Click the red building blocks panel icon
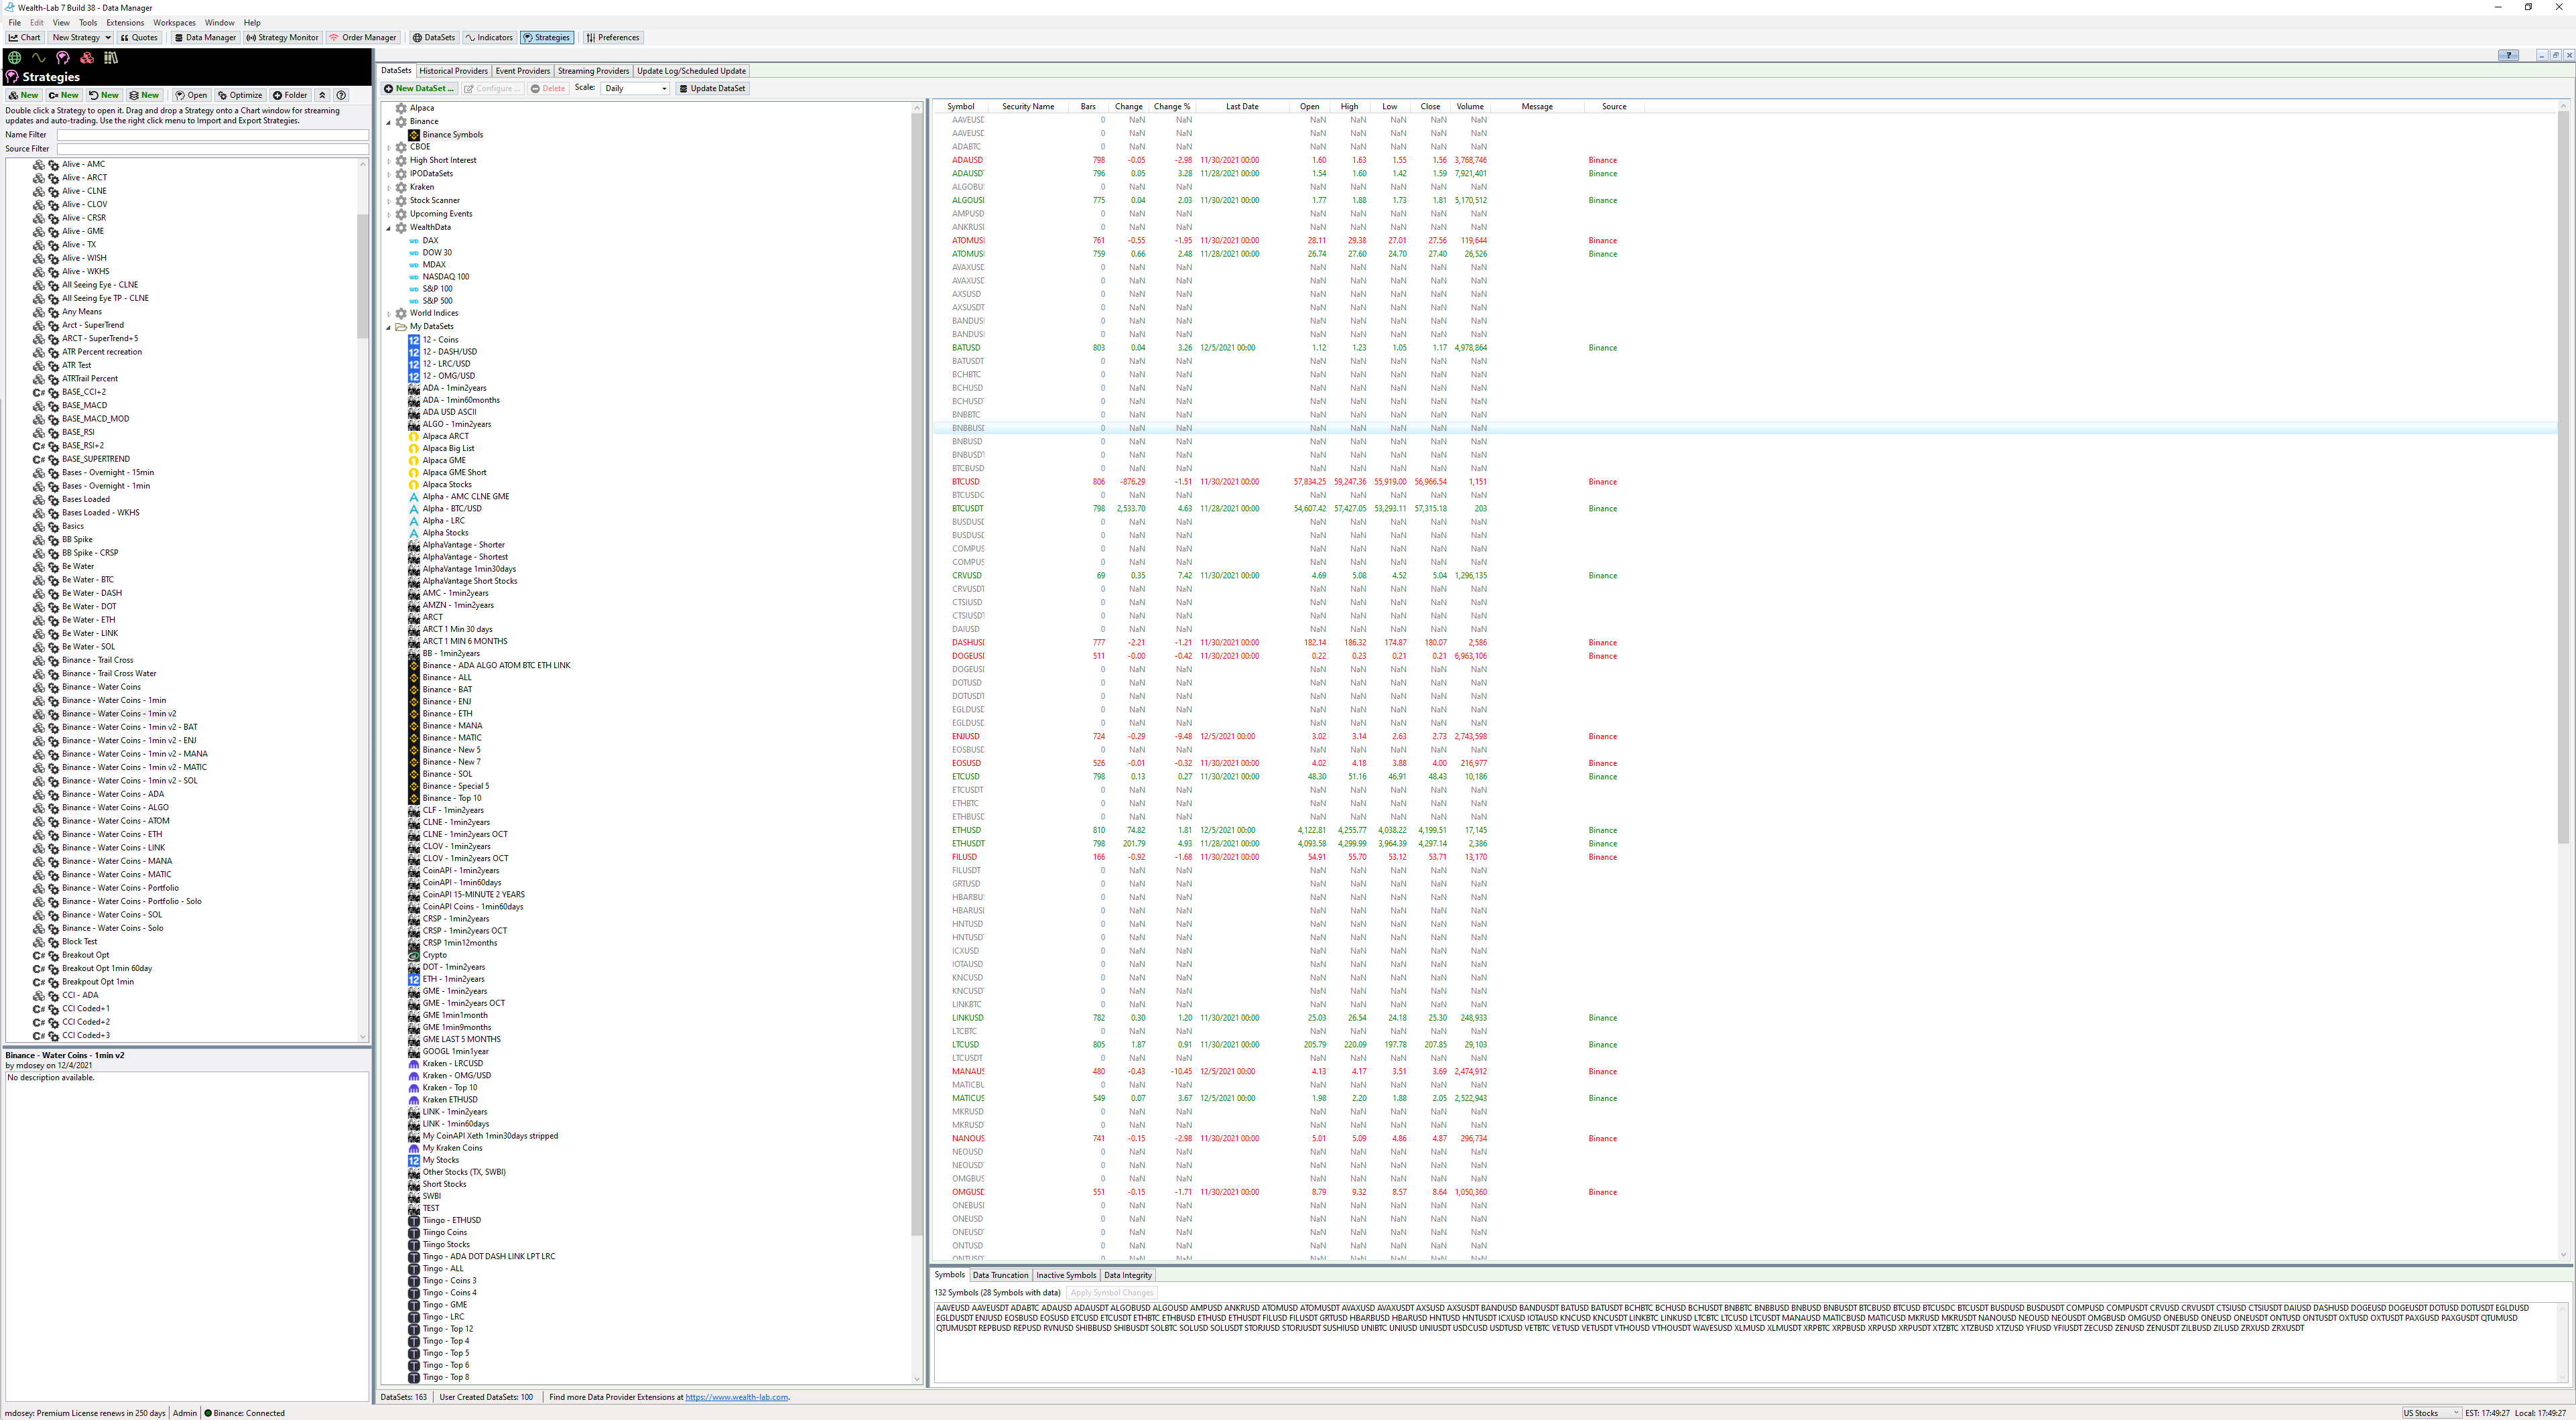Screen dimensions: 2576x1420 coord(87,58)
